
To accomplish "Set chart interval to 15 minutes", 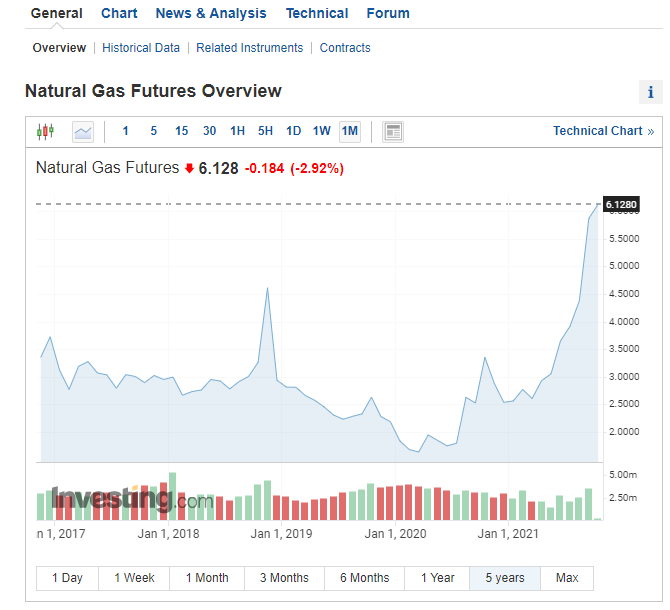I will click(182, 131).
